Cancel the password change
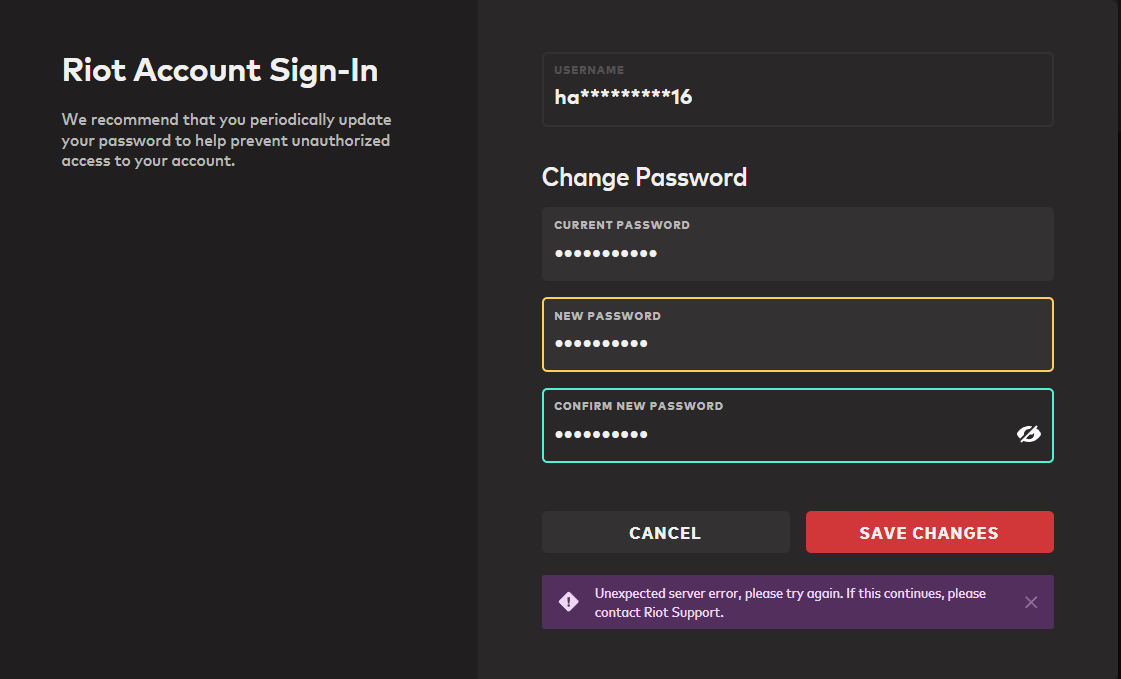The image size is (1121, 679). [x=666, y=532]
